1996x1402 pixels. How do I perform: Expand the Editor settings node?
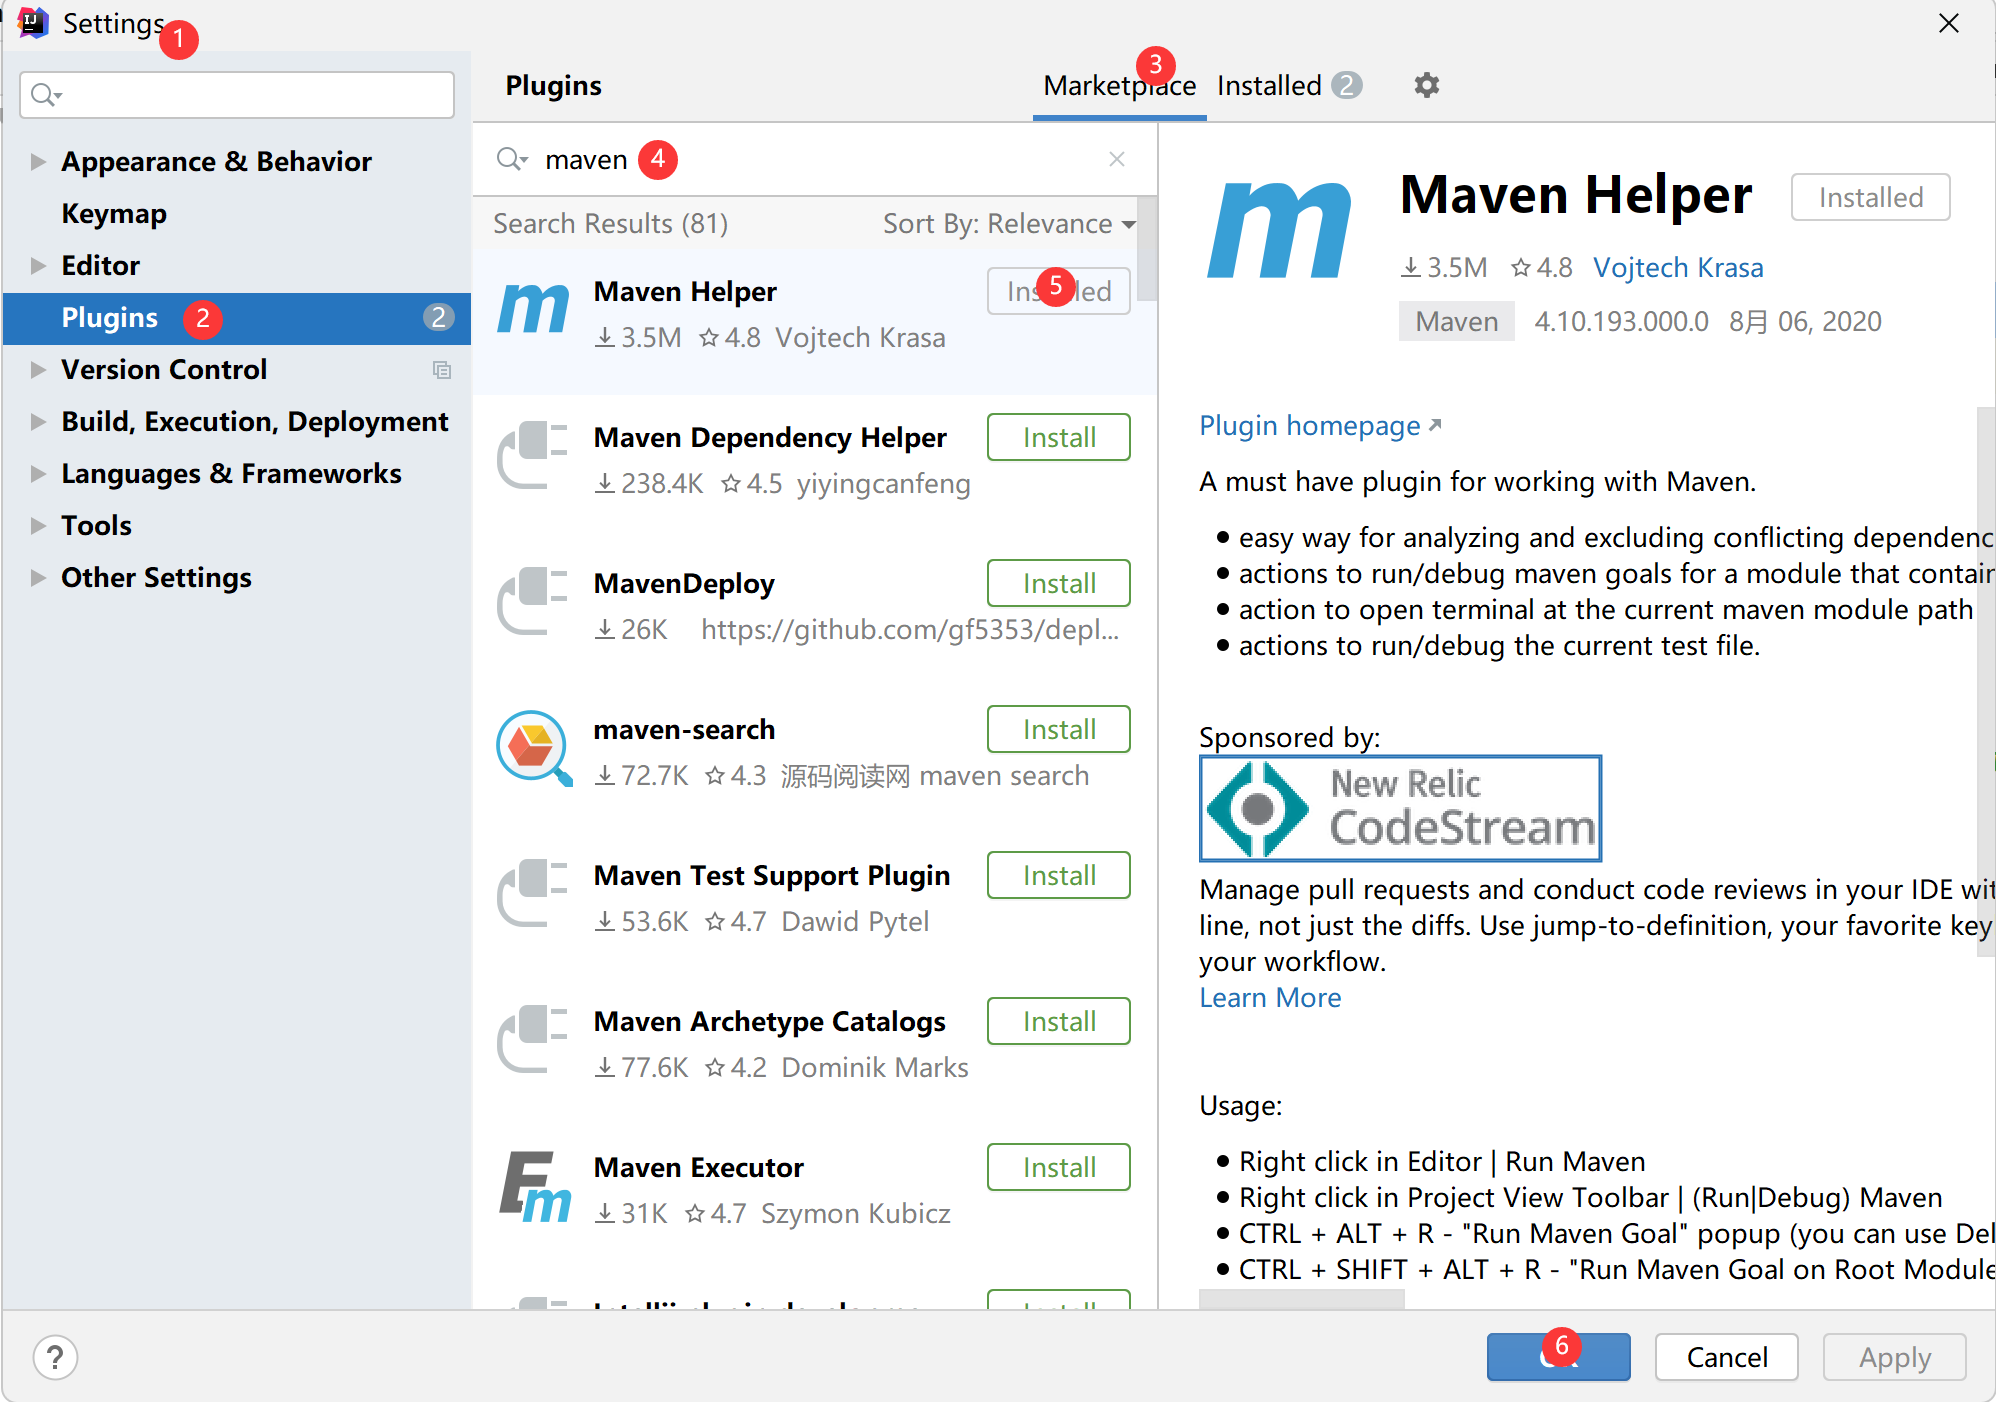point(38,266)
